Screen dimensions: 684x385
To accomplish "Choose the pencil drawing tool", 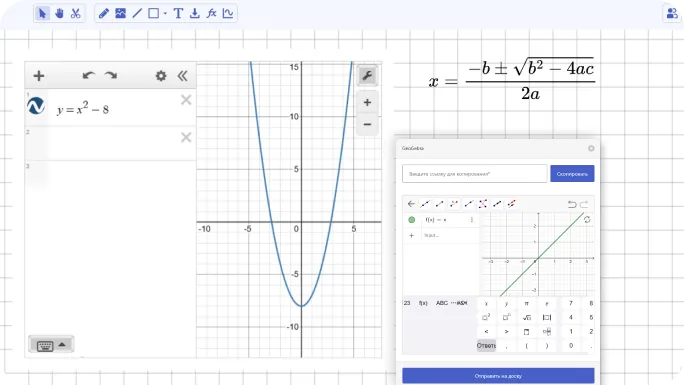I will (x=103, y=14).
